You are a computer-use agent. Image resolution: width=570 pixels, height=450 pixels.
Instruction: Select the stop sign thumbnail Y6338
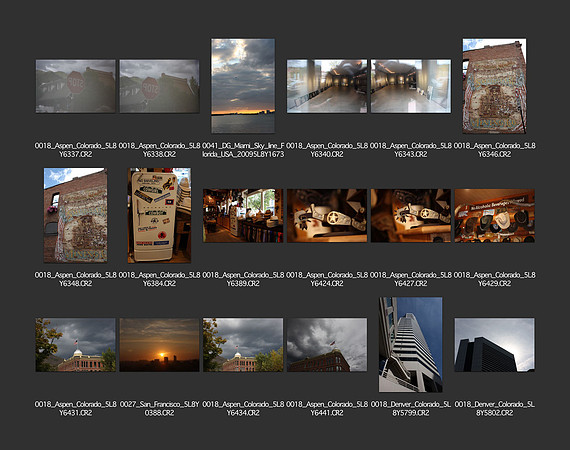click(x=159, y=86)
